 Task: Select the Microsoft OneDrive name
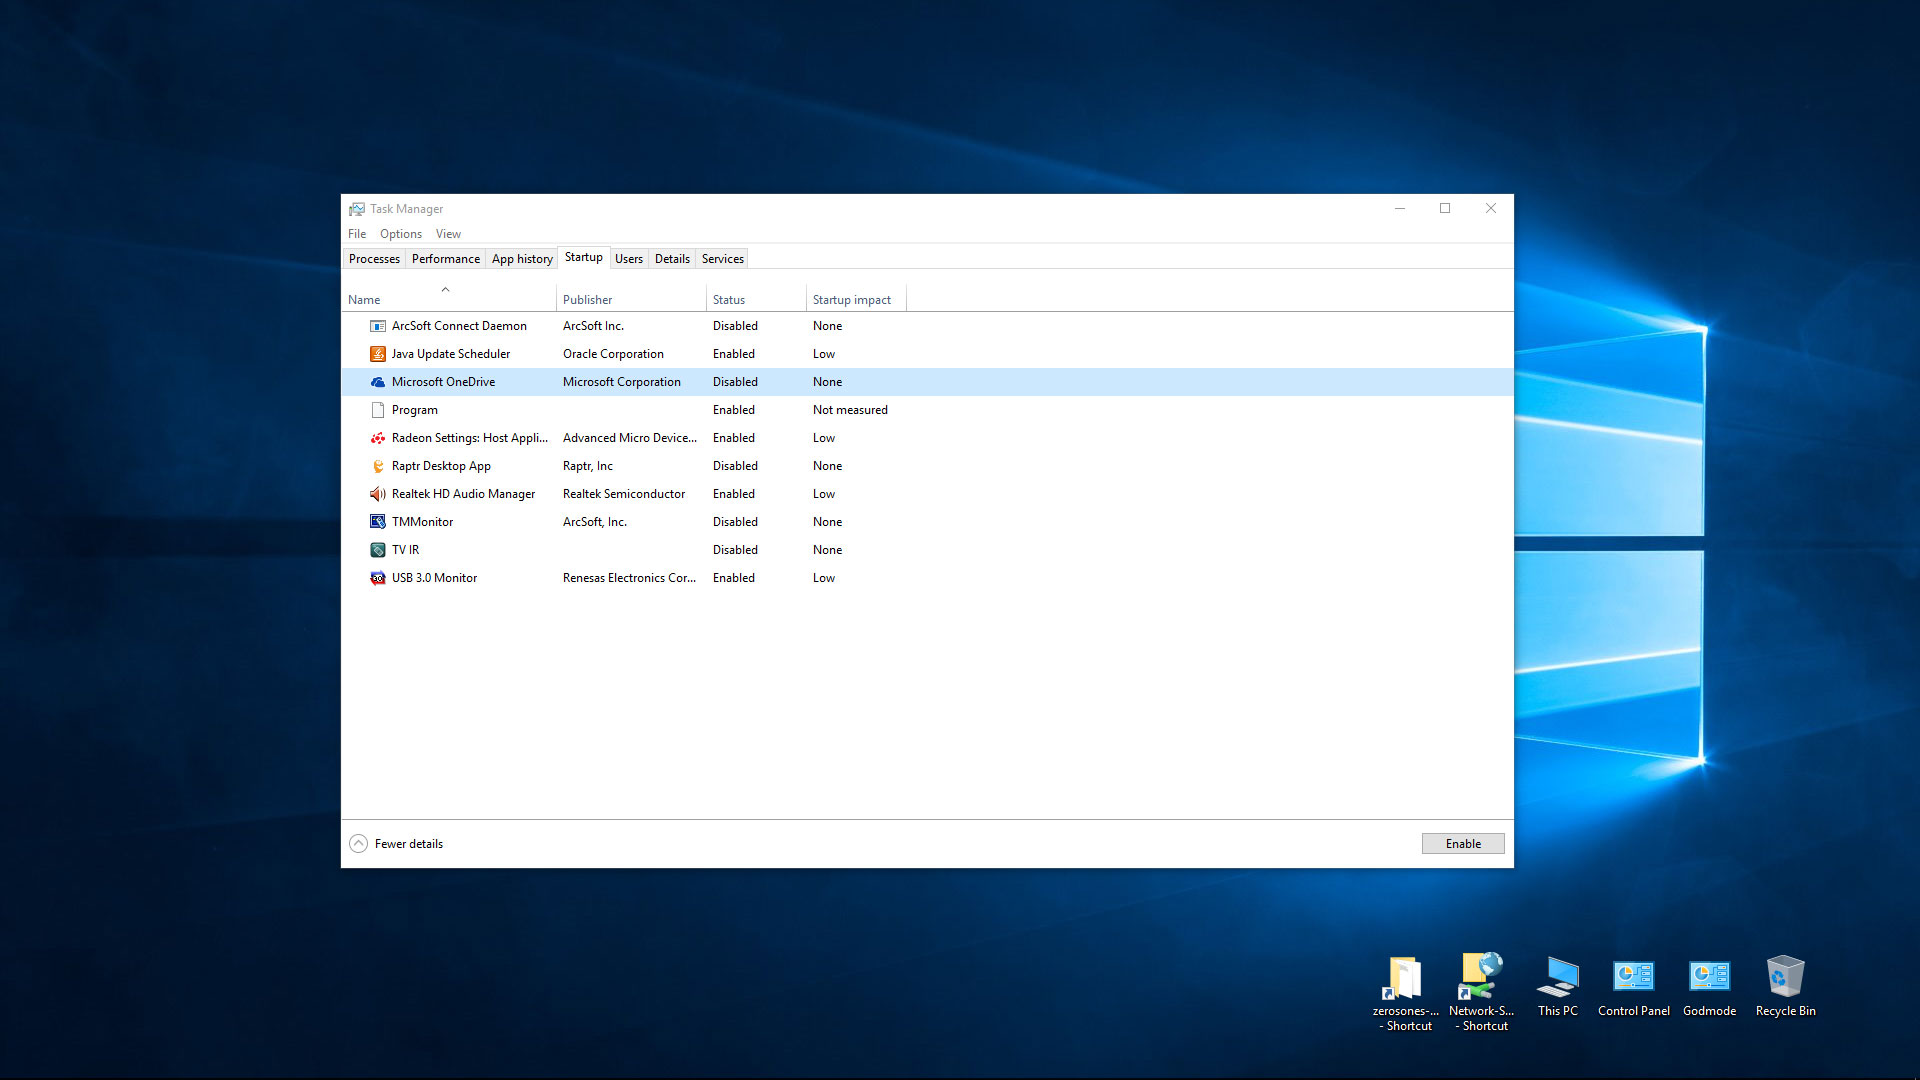pos(443,382)
